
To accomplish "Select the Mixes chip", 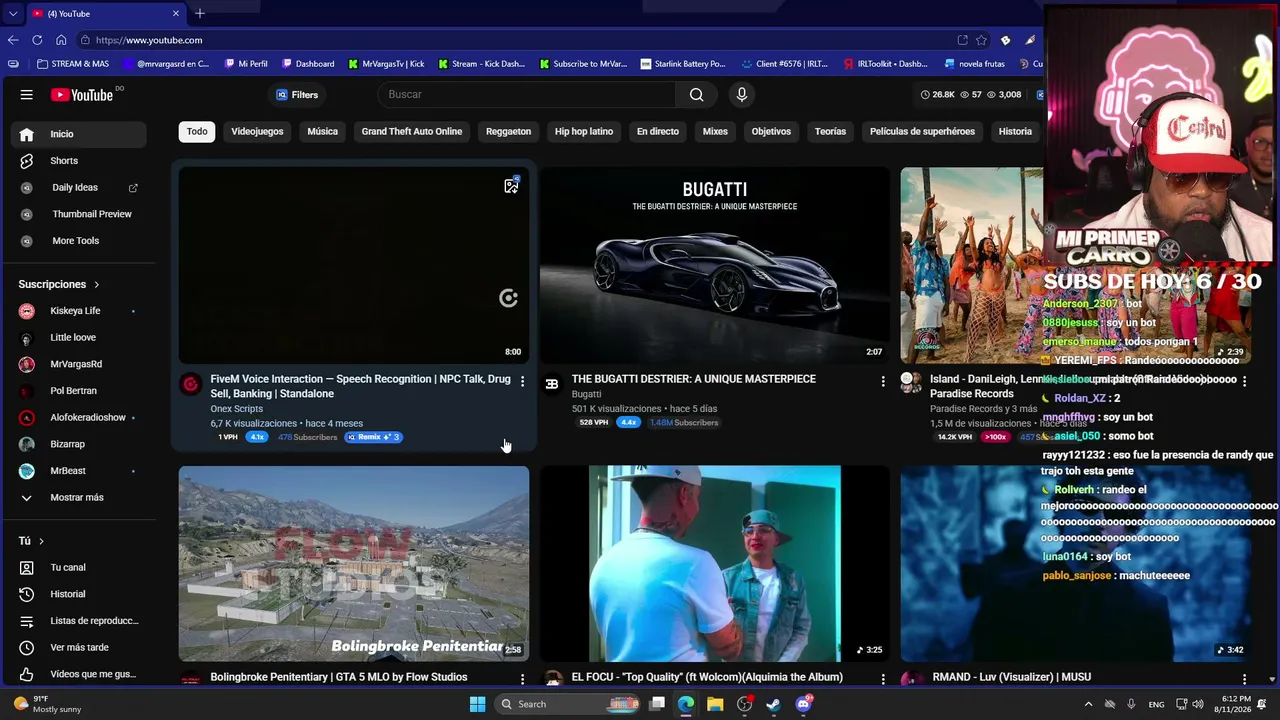I will click(x=715, y=132).
